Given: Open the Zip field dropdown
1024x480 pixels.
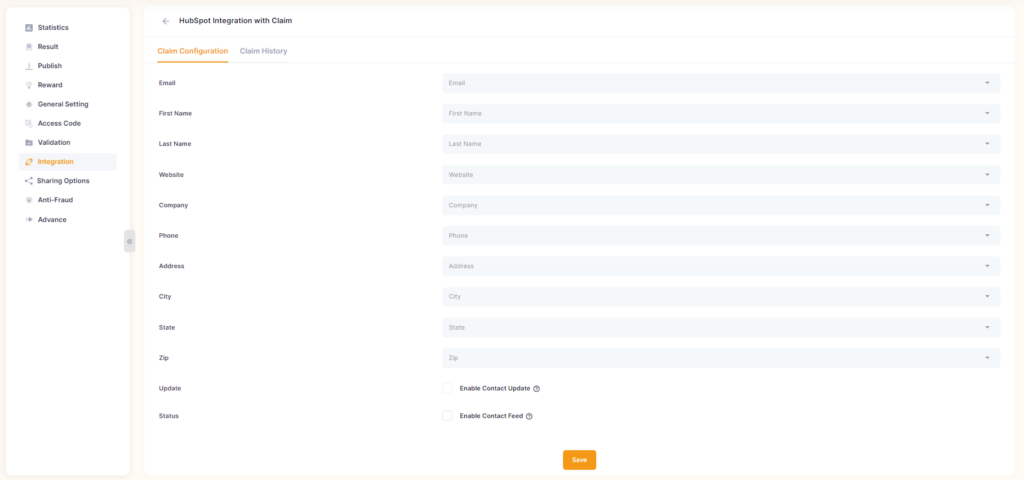Looking at the screenshot, I should [x=721, y=358].
